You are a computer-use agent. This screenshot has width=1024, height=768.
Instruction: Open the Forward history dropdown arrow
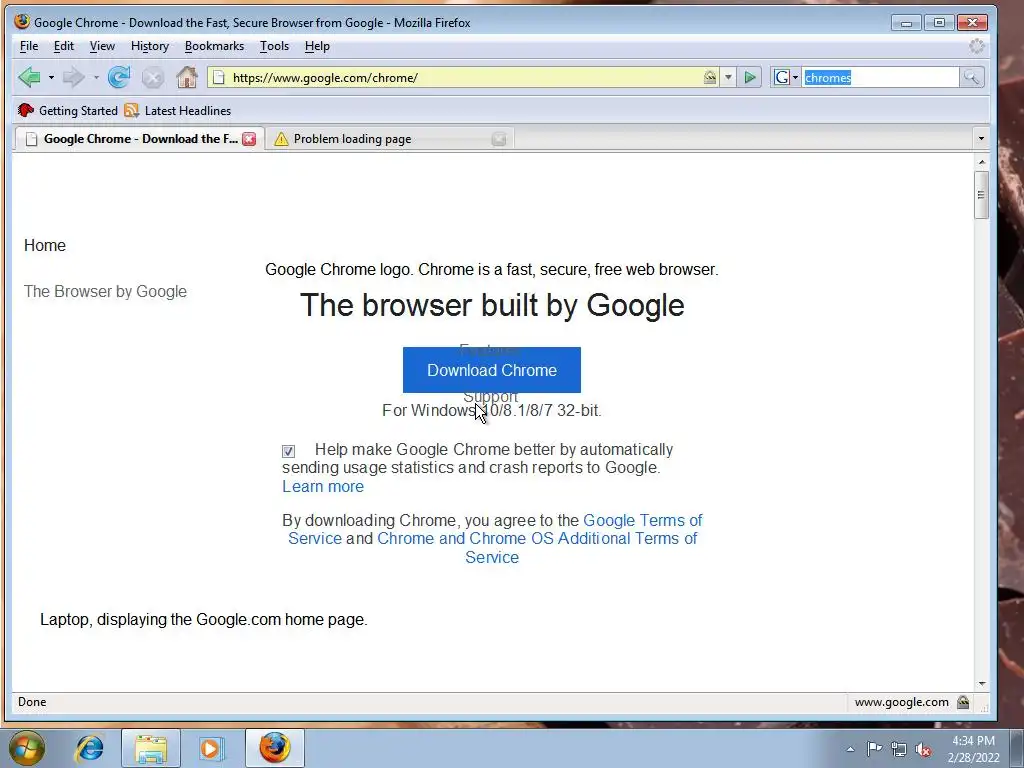point(96,78)
